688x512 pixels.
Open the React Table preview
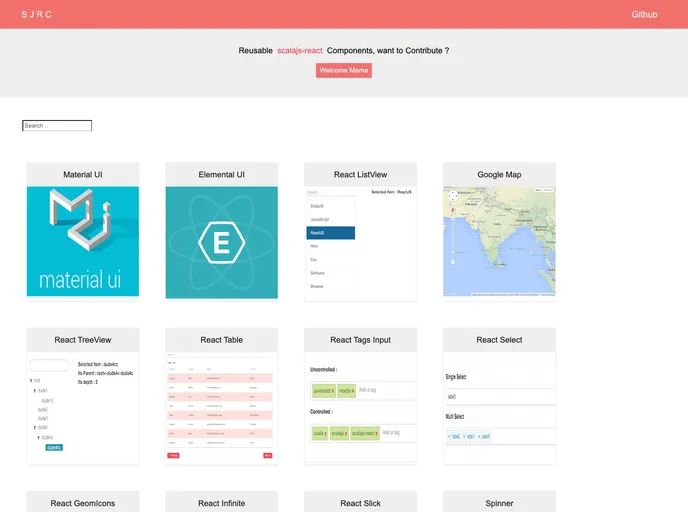point(222,407)
